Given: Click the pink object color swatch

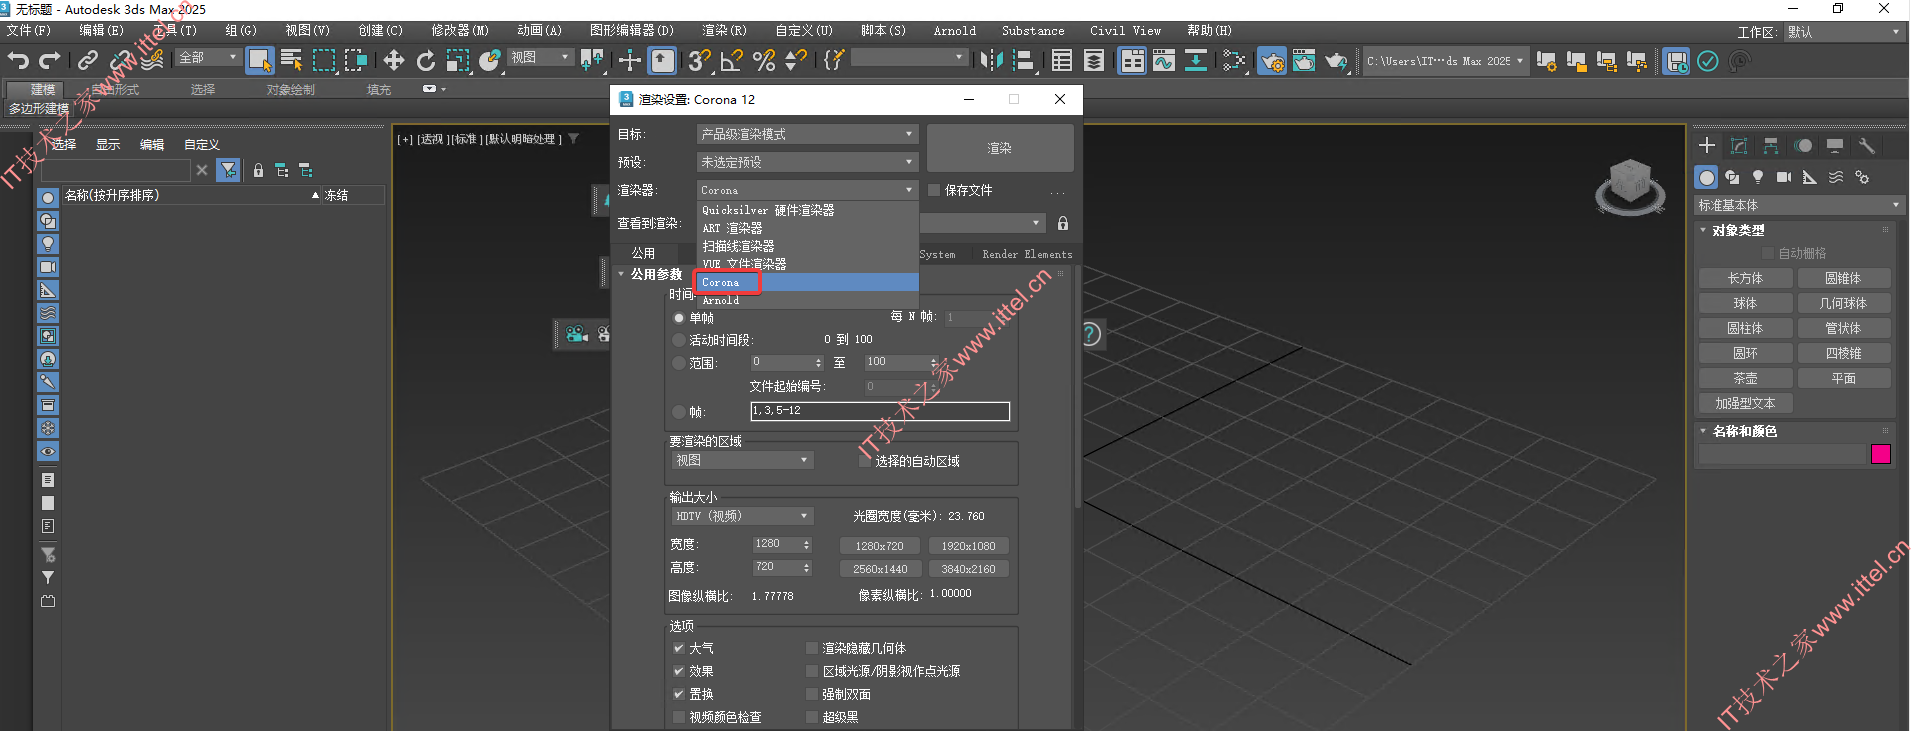Looking at the screenshot, I should coord(1881,454).
